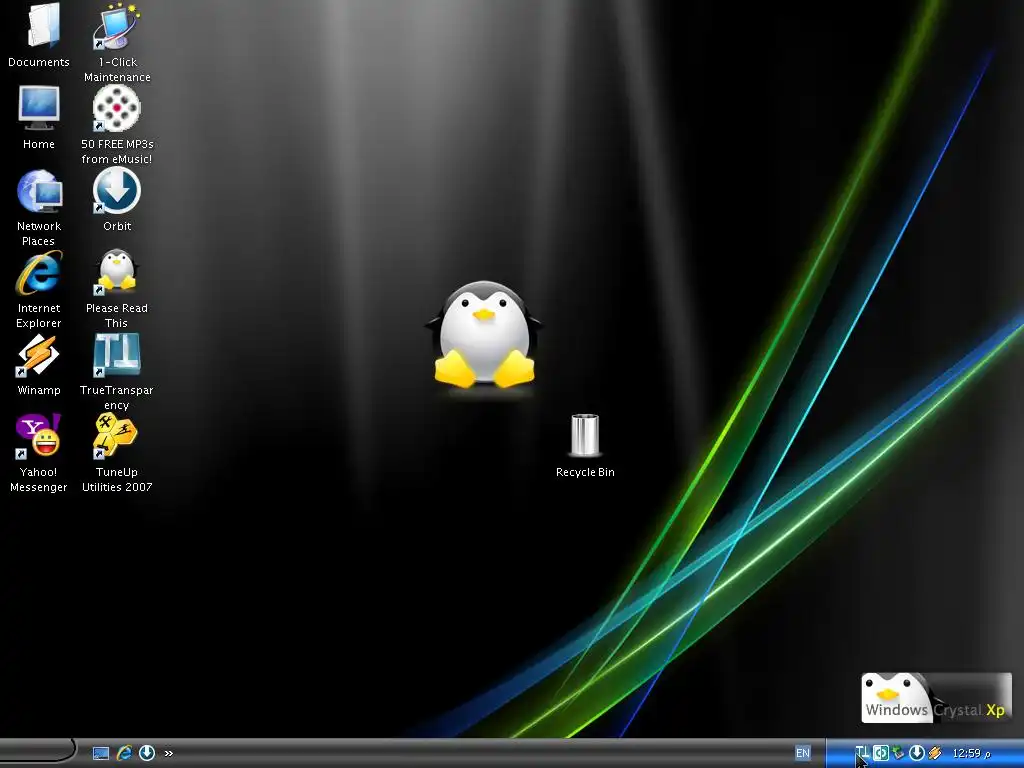Click the green square tray icon
Viewport: 1024px width, 768px height.
[x=880, y=753]
